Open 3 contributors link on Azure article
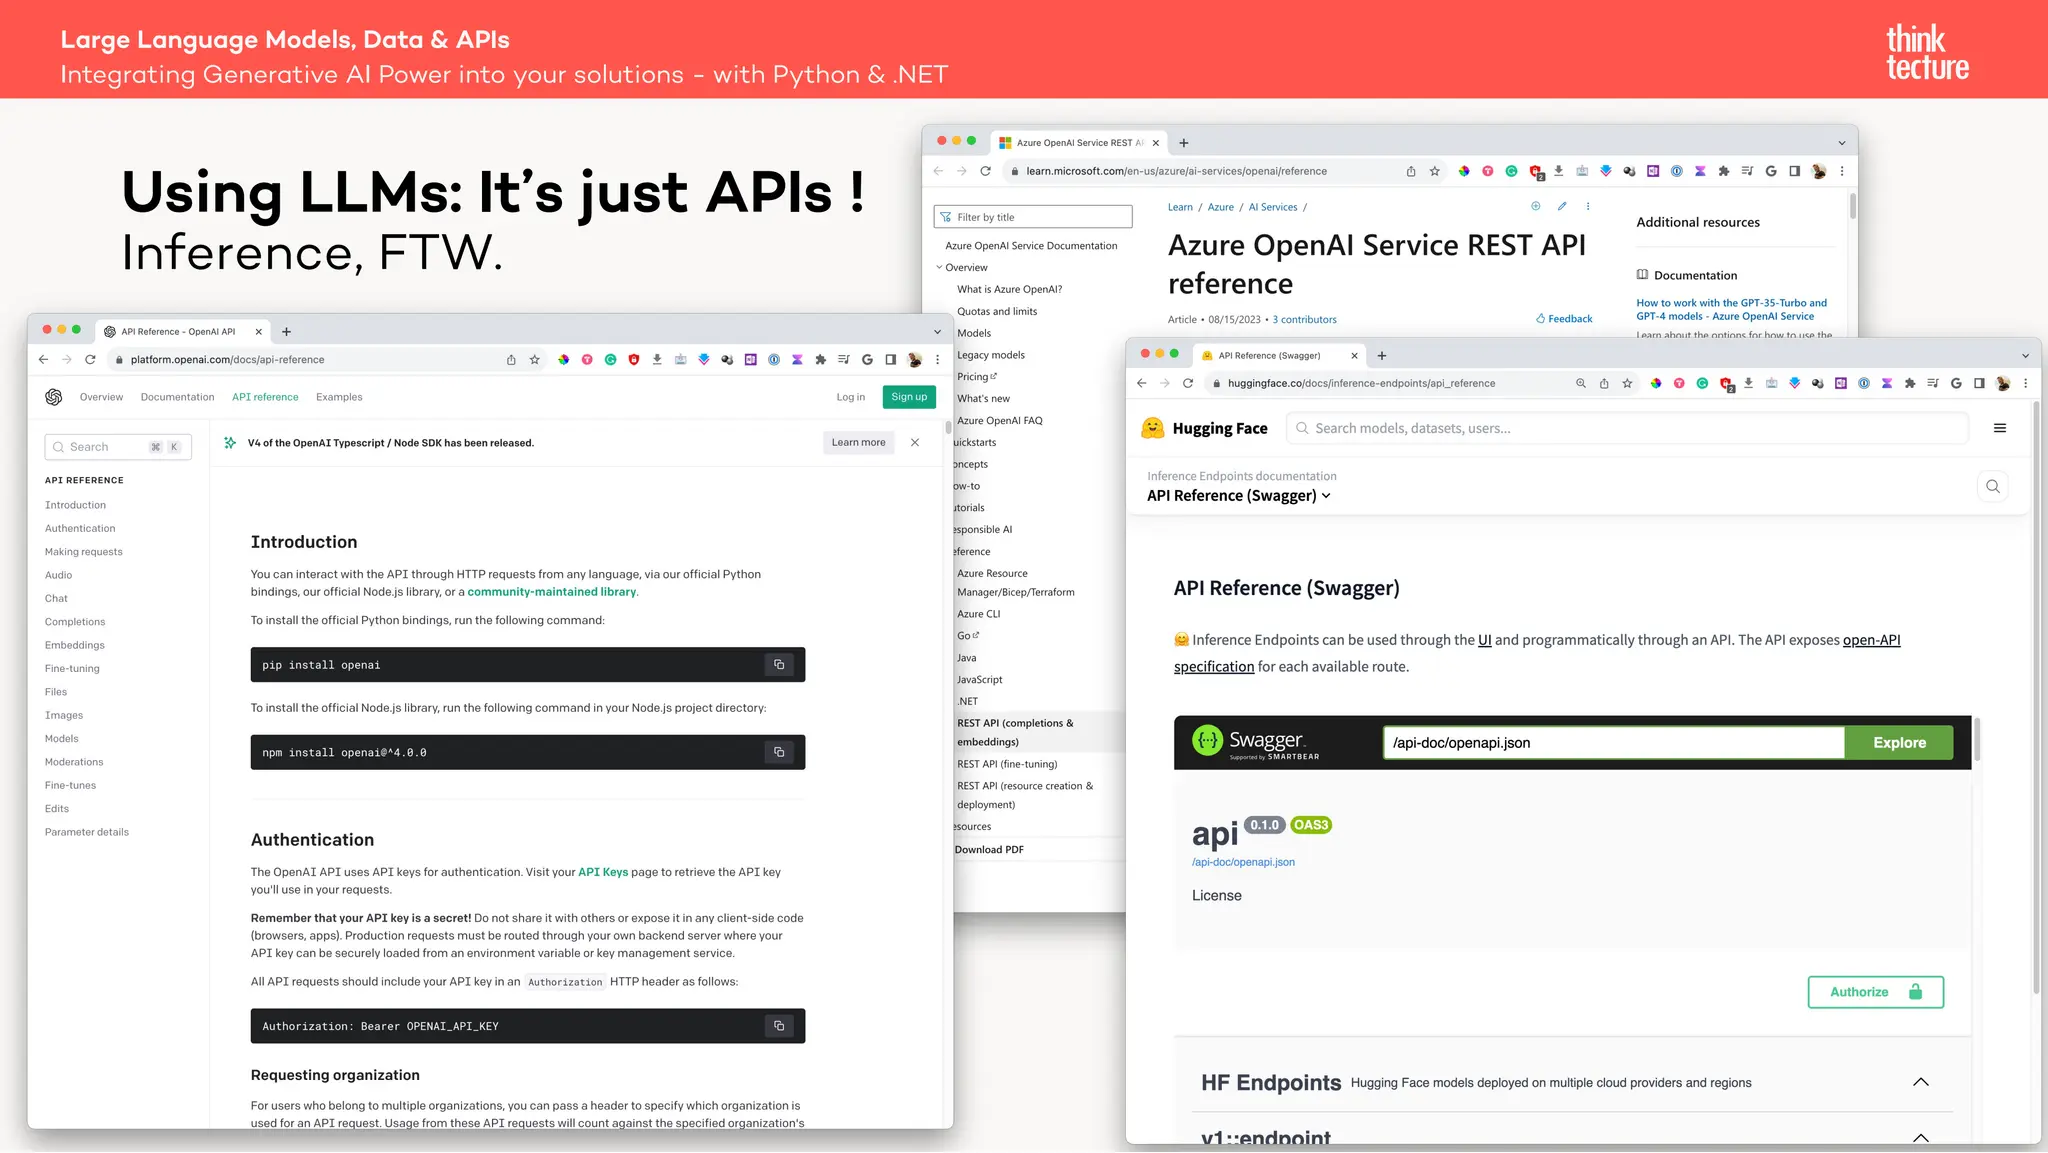Screen dimensions: 2048x1153 (x=1304, y=320)
